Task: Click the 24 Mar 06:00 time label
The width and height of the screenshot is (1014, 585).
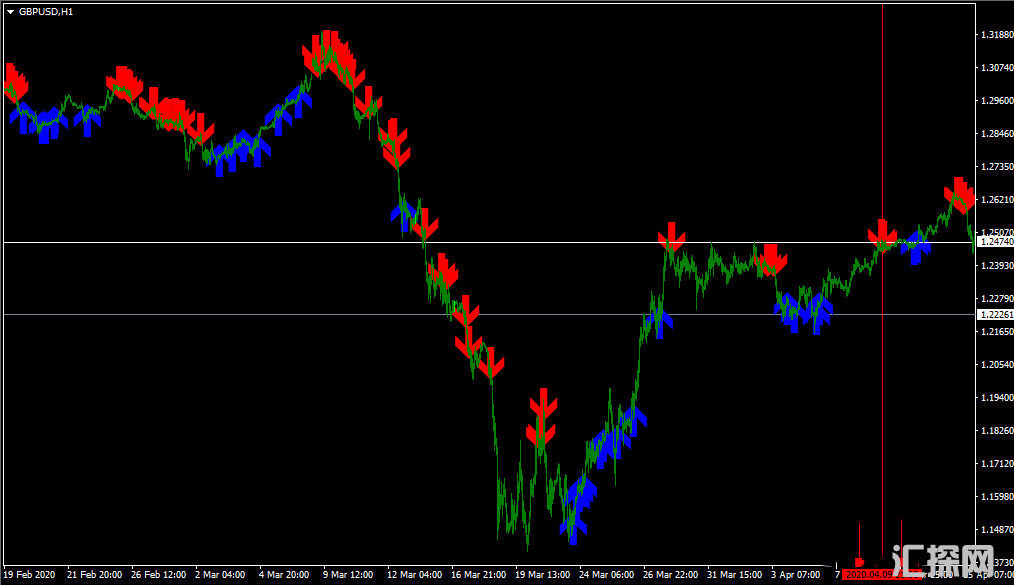Action: (x=607, y=574)
